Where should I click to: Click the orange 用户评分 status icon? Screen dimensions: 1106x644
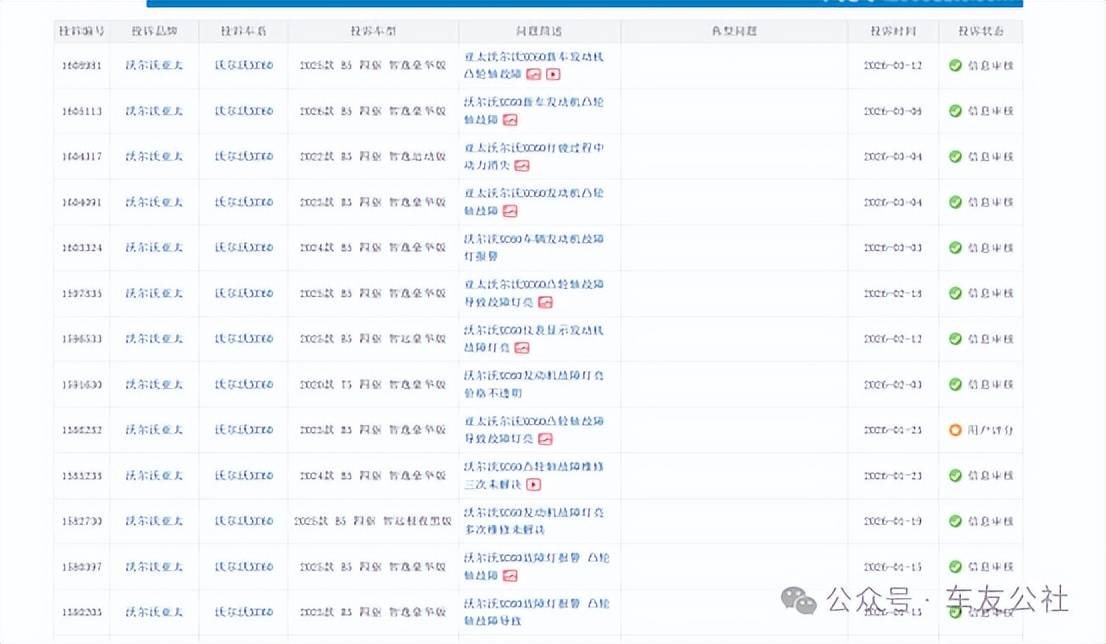[955, 430]
